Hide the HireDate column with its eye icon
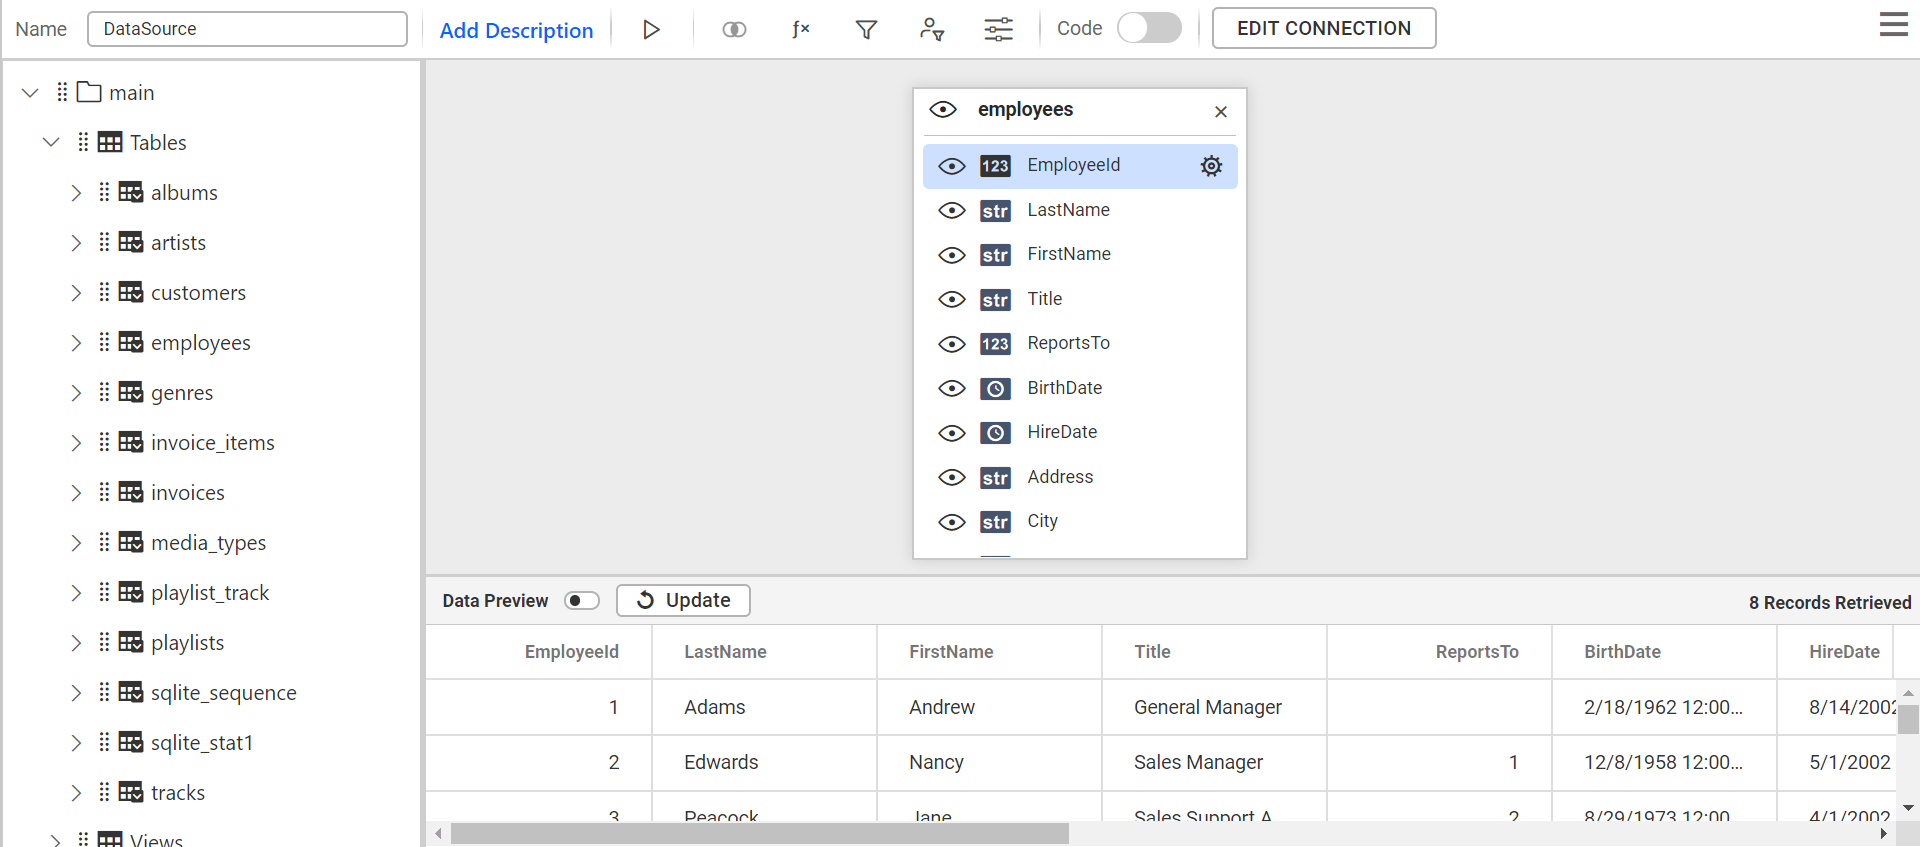The width and height of the screenshot is (1920, 847). coord(952,433)
